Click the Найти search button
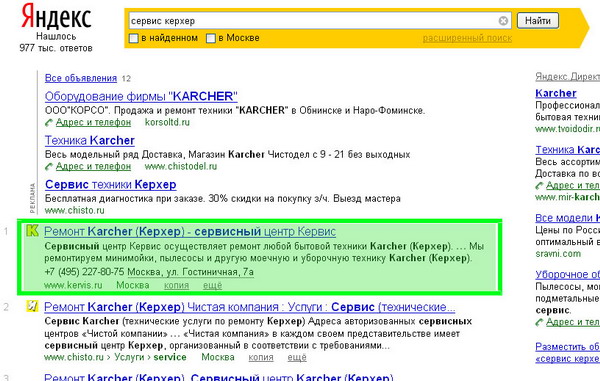Image resolution: width=600 pixels, height=381 pixels. pos(538,20)
